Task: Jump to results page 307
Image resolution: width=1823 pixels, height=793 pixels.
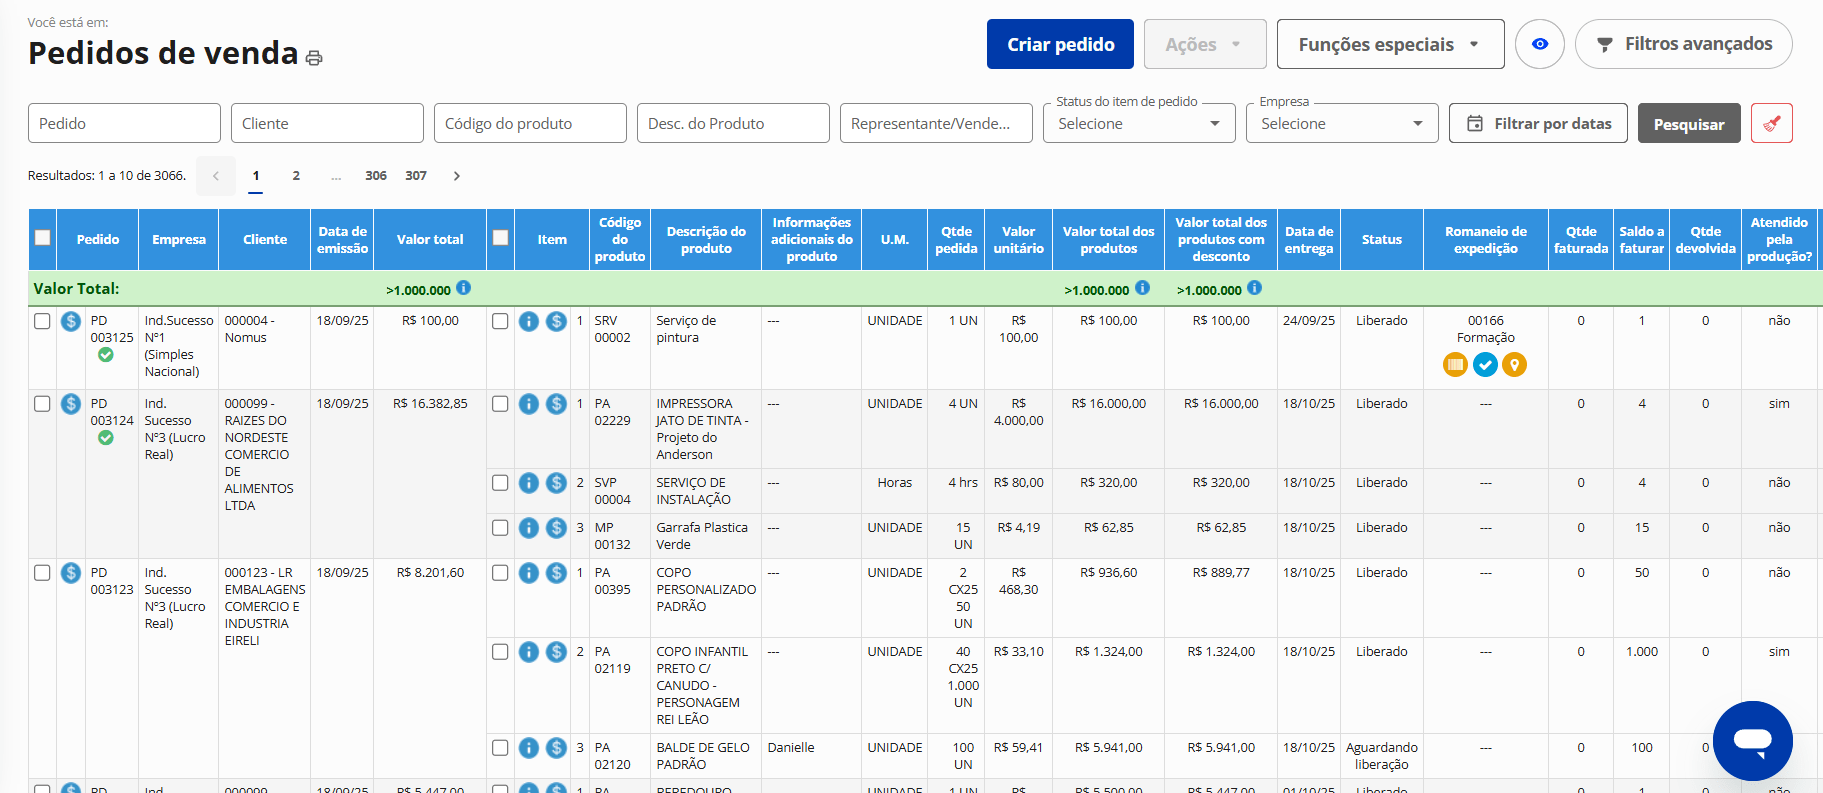Action: (x=416, y=176)
